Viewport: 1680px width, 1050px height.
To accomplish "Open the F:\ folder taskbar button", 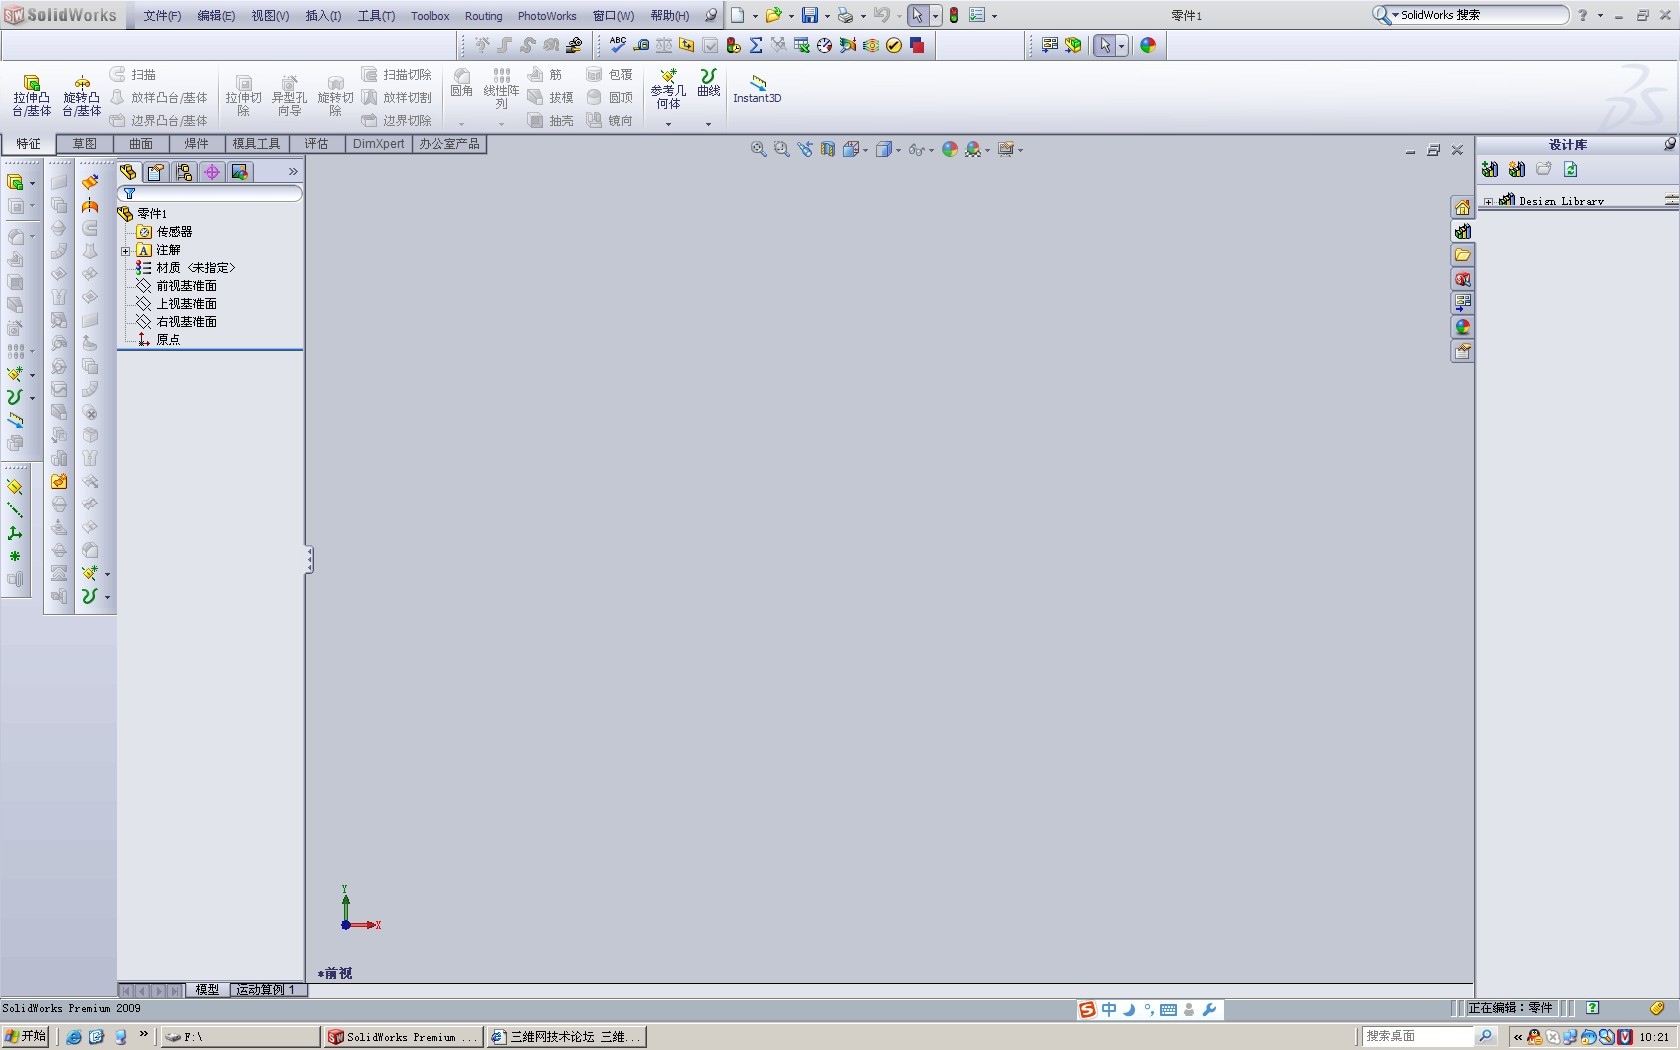I will (240, 1037).
